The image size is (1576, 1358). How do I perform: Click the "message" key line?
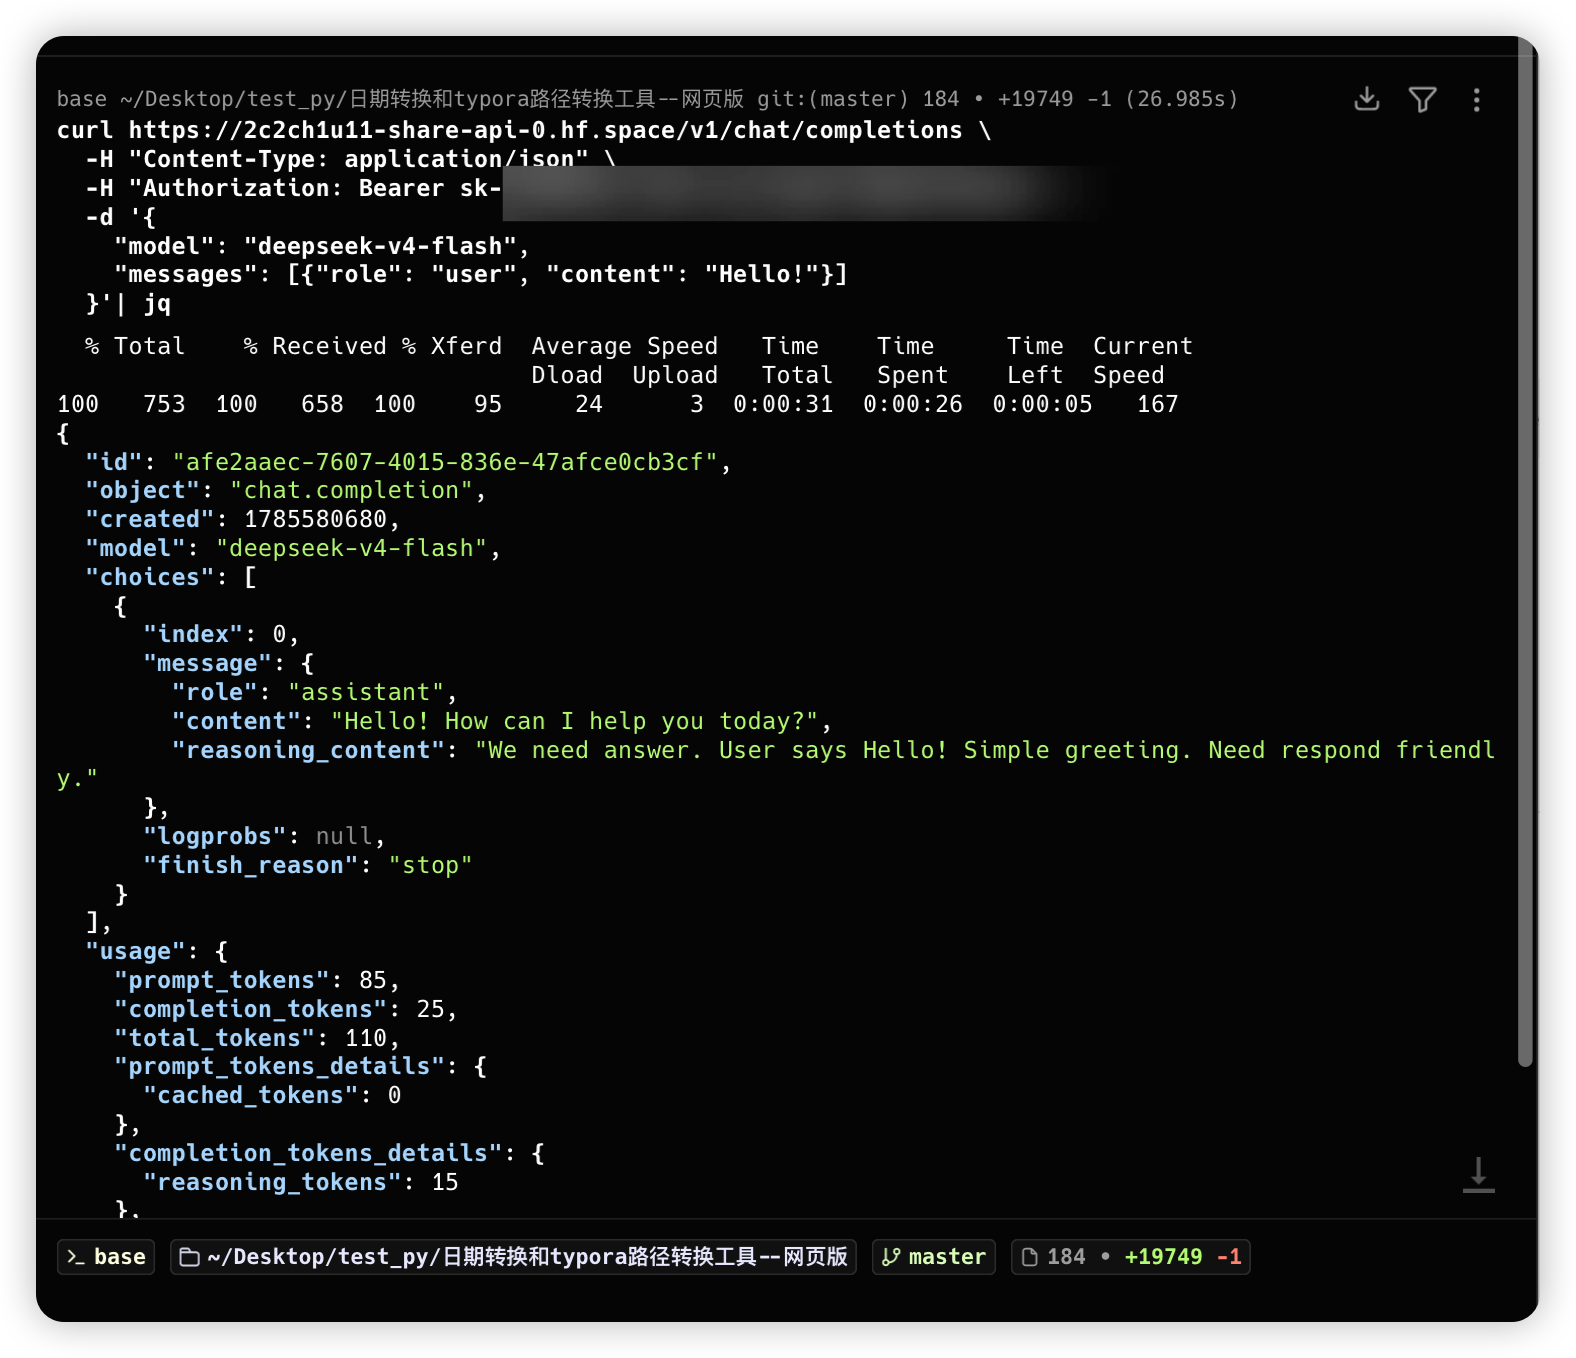[x=229, y=663]
